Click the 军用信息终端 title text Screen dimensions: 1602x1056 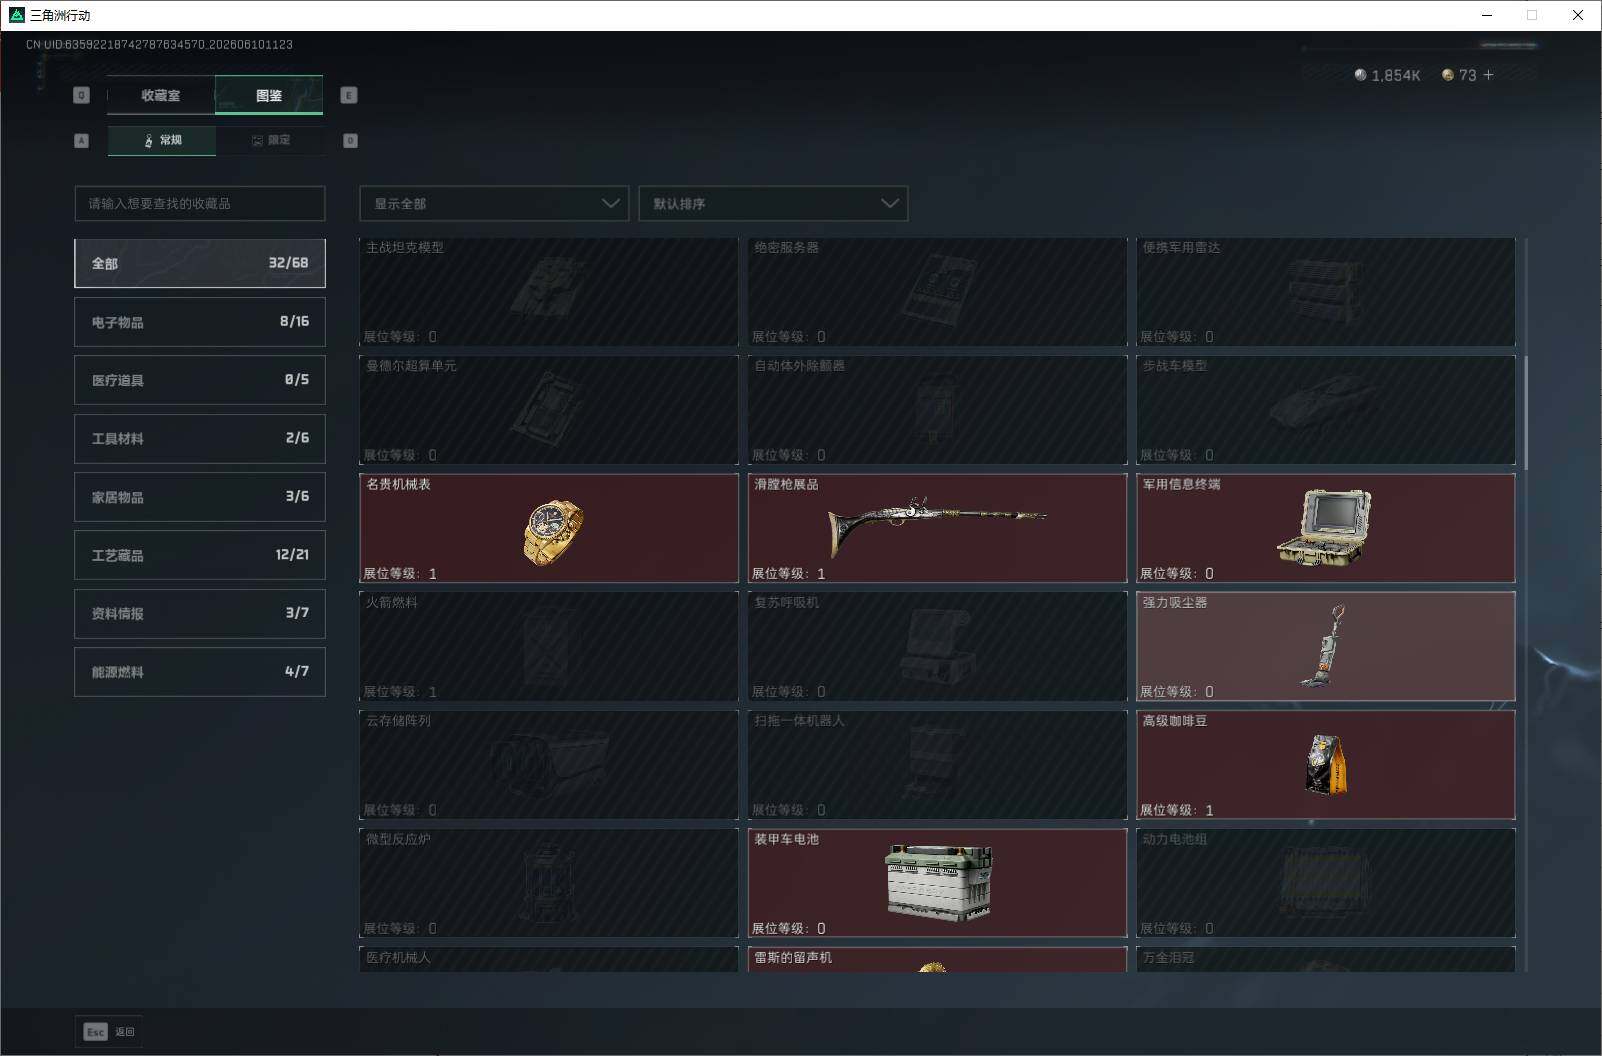point(1181,484)
